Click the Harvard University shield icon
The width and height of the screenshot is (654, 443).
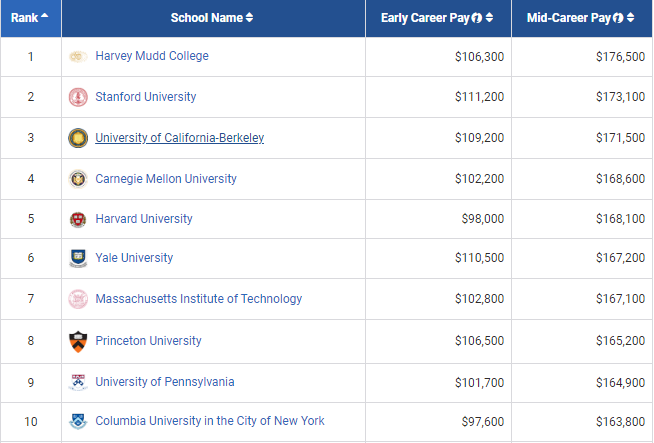[x=78, y=219]
